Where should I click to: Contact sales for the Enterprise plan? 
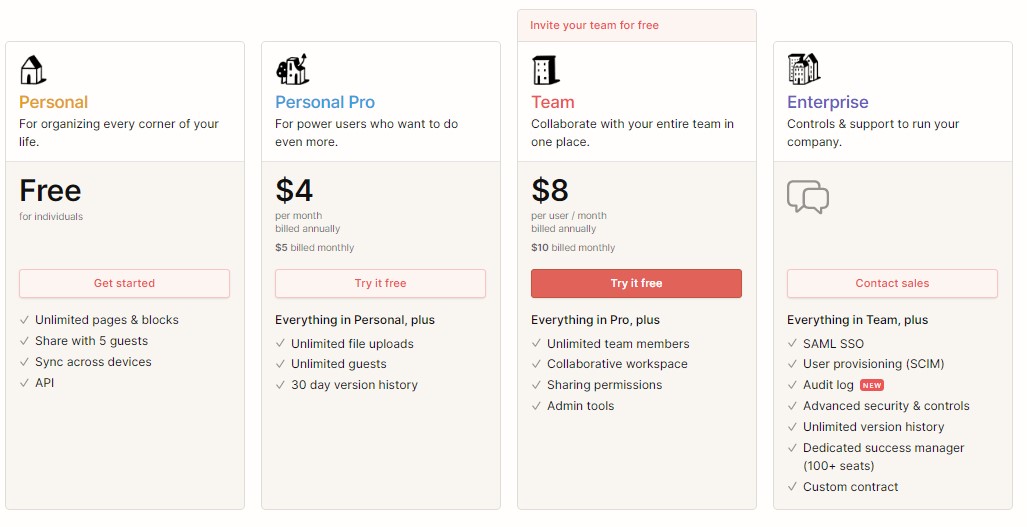892,283
